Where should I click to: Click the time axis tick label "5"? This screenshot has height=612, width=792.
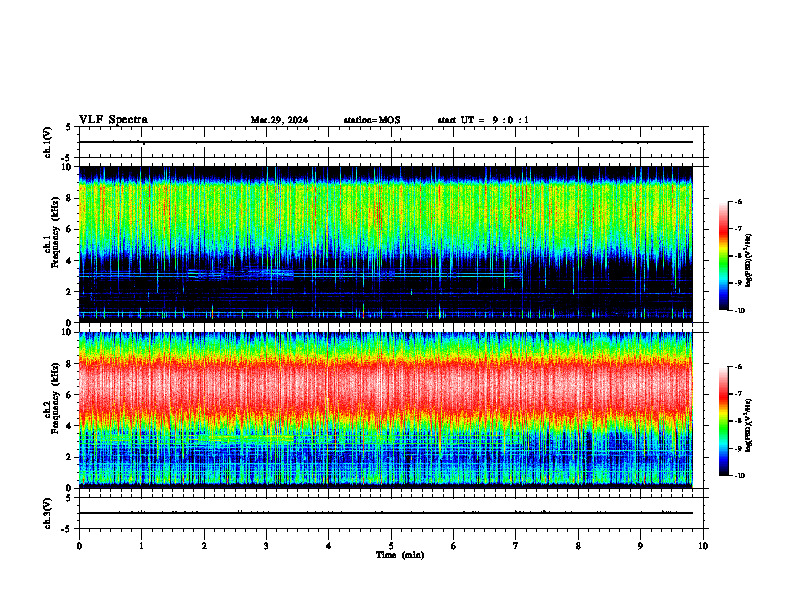point(391,546)
